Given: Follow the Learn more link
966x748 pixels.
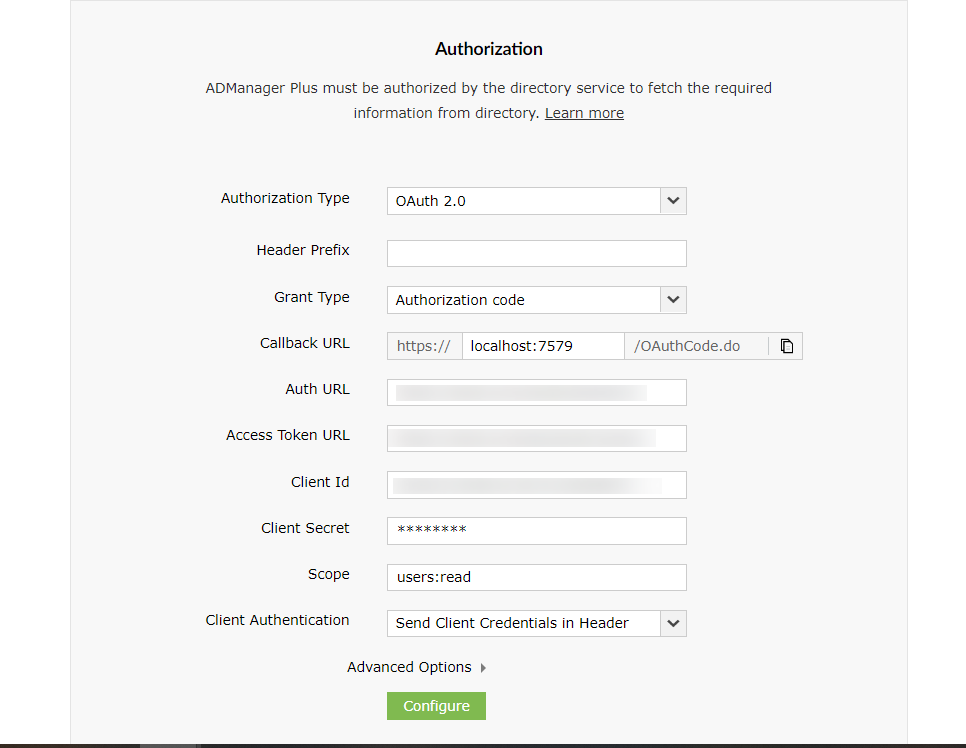Looking at the screenshot, I should [584, 113].
